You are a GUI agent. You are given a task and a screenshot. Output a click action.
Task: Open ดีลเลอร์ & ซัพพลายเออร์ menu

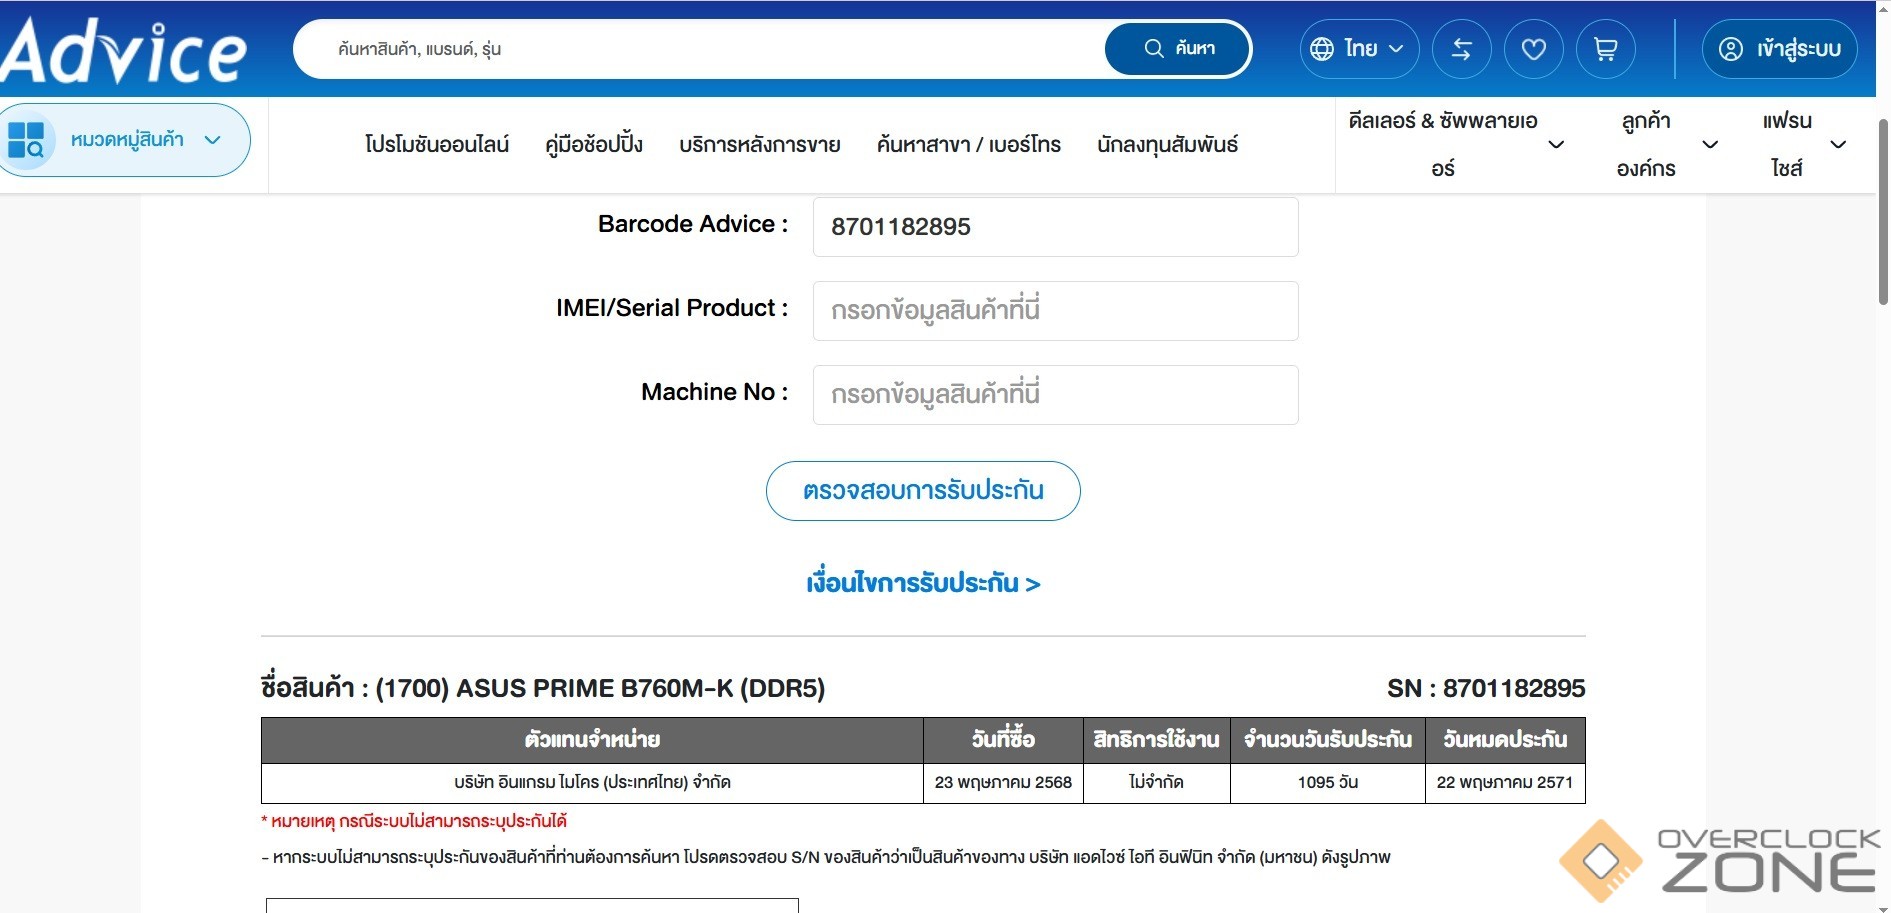[x=1443, y=145]
